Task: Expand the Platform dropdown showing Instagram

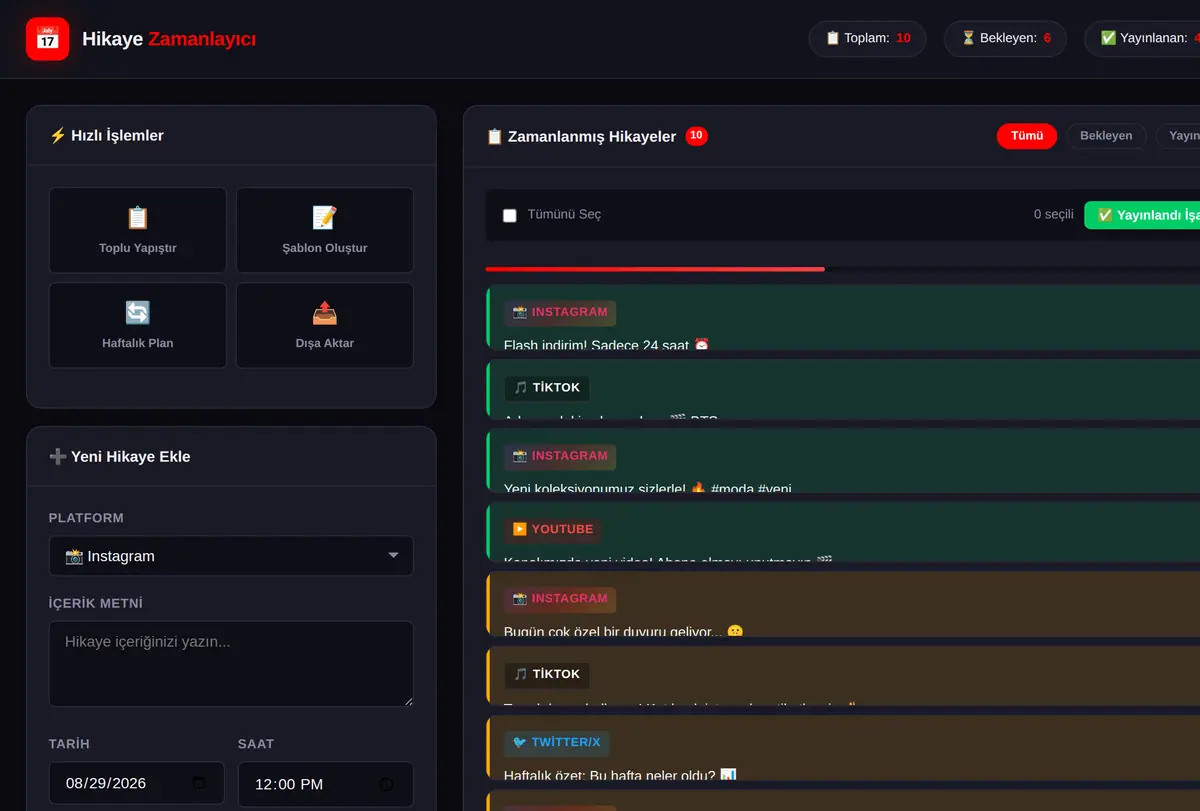Action: pyautogui.click(x=231, y=556)
